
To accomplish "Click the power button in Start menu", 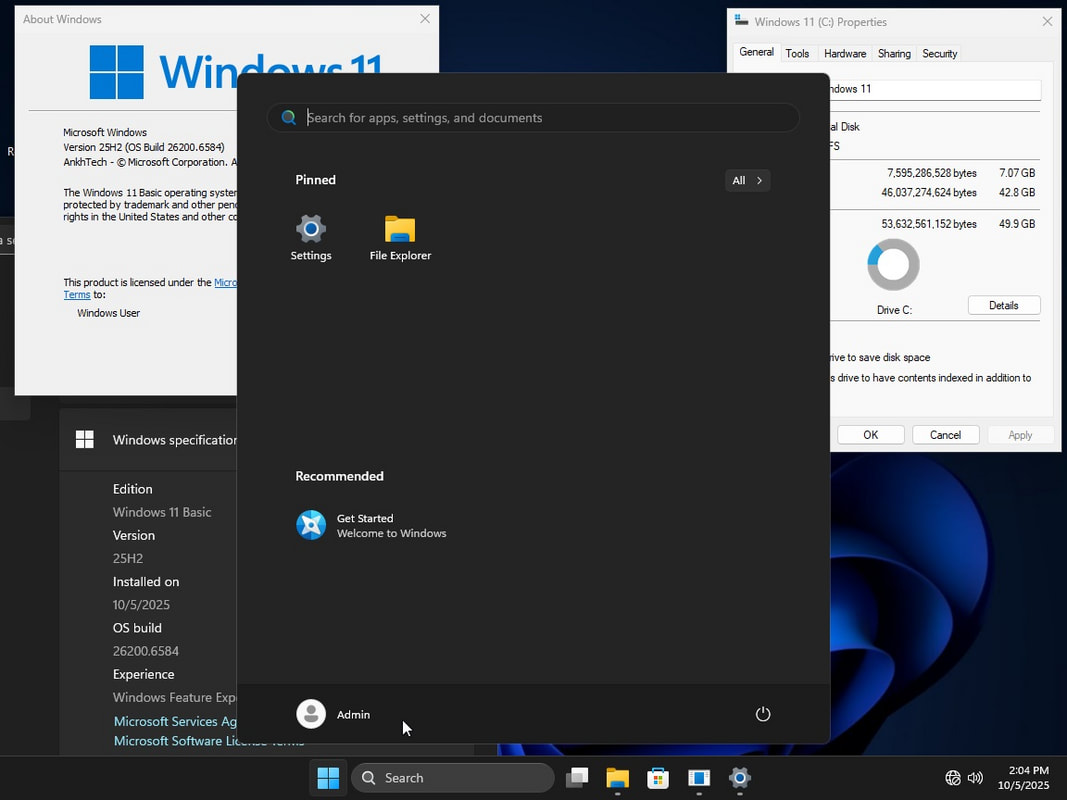I will (763, 714).
